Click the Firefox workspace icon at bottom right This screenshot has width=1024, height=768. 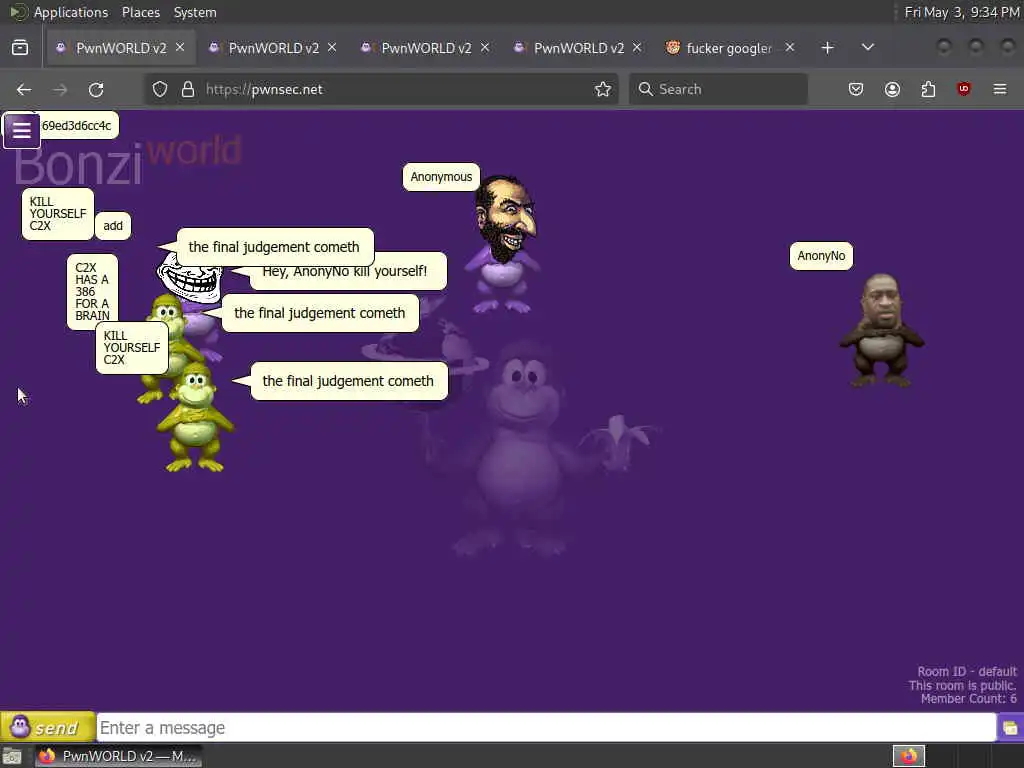click(x=908, y=756)
